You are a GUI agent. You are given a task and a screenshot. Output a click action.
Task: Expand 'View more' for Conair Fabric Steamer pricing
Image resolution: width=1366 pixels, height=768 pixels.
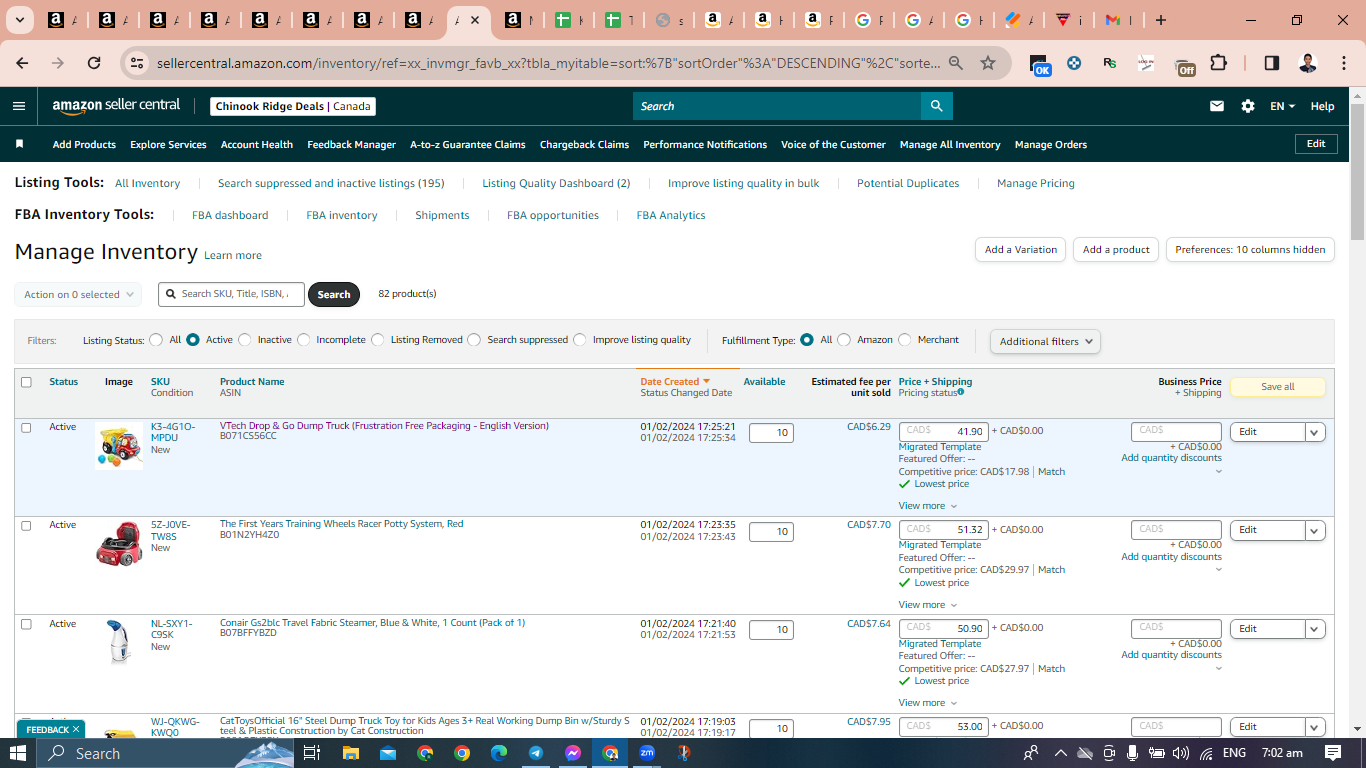click(x=928, y=703)
